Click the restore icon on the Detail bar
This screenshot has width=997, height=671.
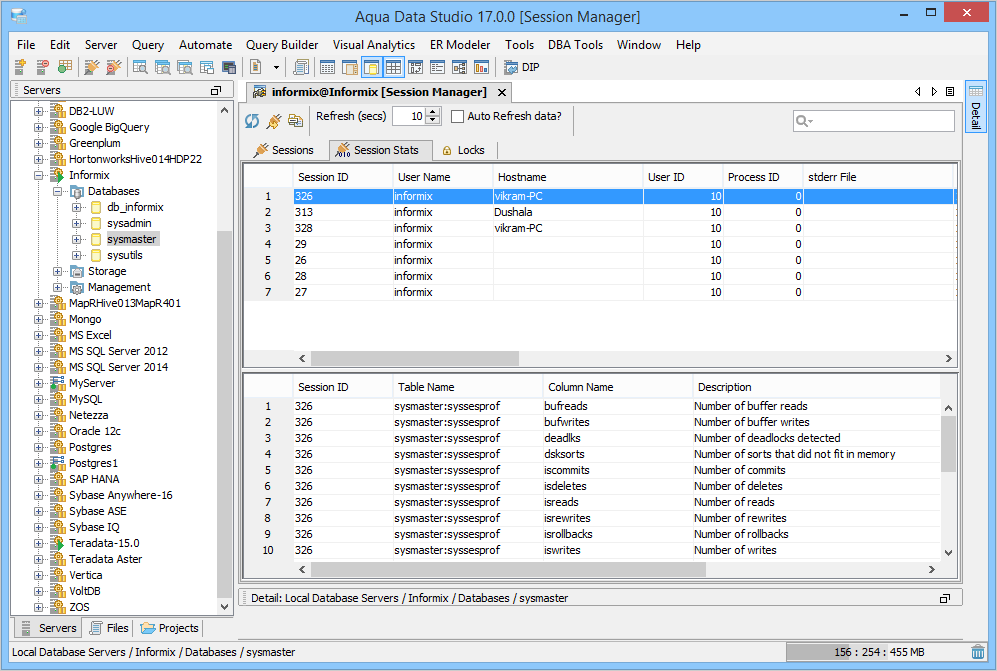[x=945, y=598]
